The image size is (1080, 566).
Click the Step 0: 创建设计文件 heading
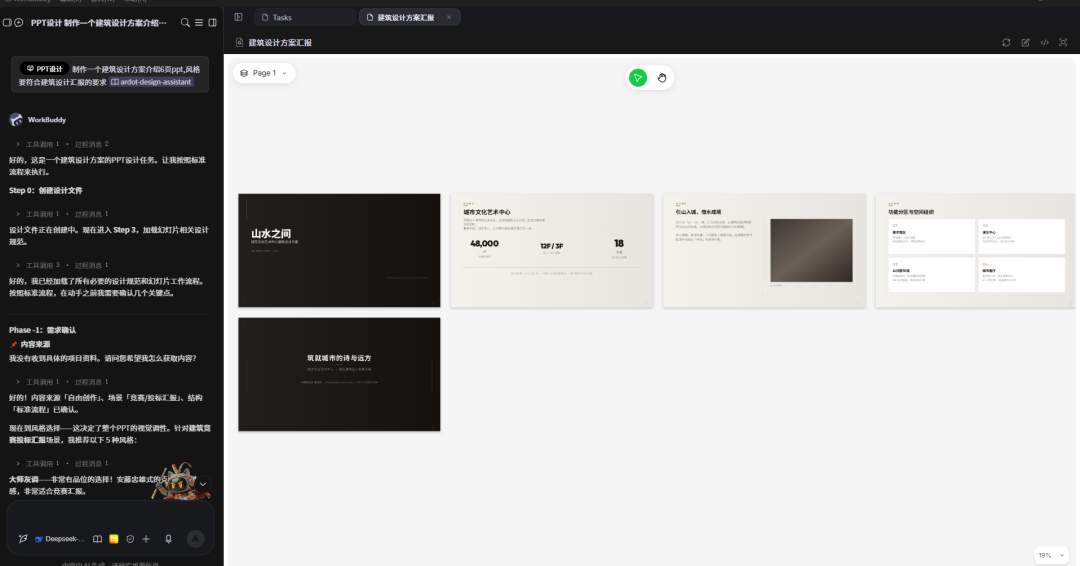pos(45,191)
